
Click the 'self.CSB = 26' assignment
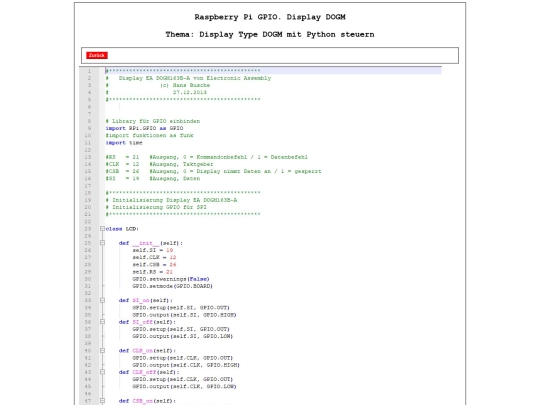click(154, 264)
